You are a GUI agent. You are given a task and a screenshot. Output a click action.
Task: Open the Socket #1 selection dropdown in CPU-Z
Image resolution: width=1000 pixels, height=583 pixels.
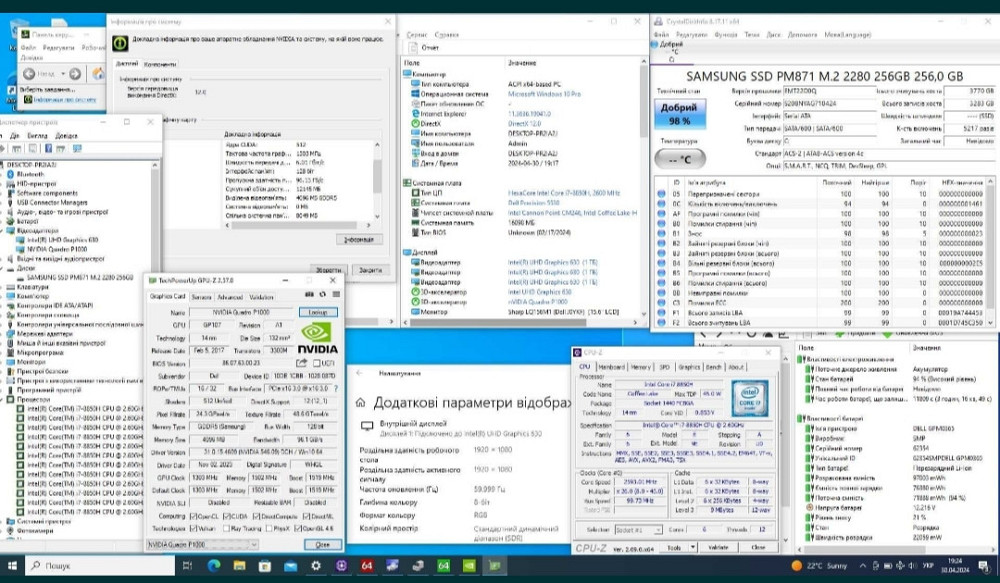coord(658,528)
